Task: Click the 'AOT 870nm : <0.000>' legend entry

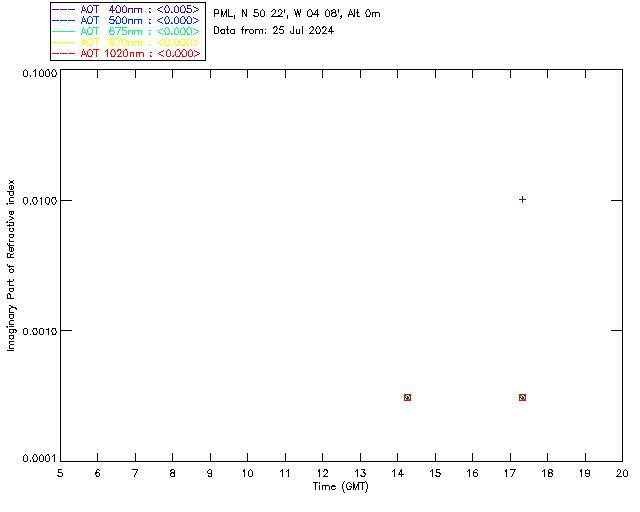Action: [x=126, y=42]
